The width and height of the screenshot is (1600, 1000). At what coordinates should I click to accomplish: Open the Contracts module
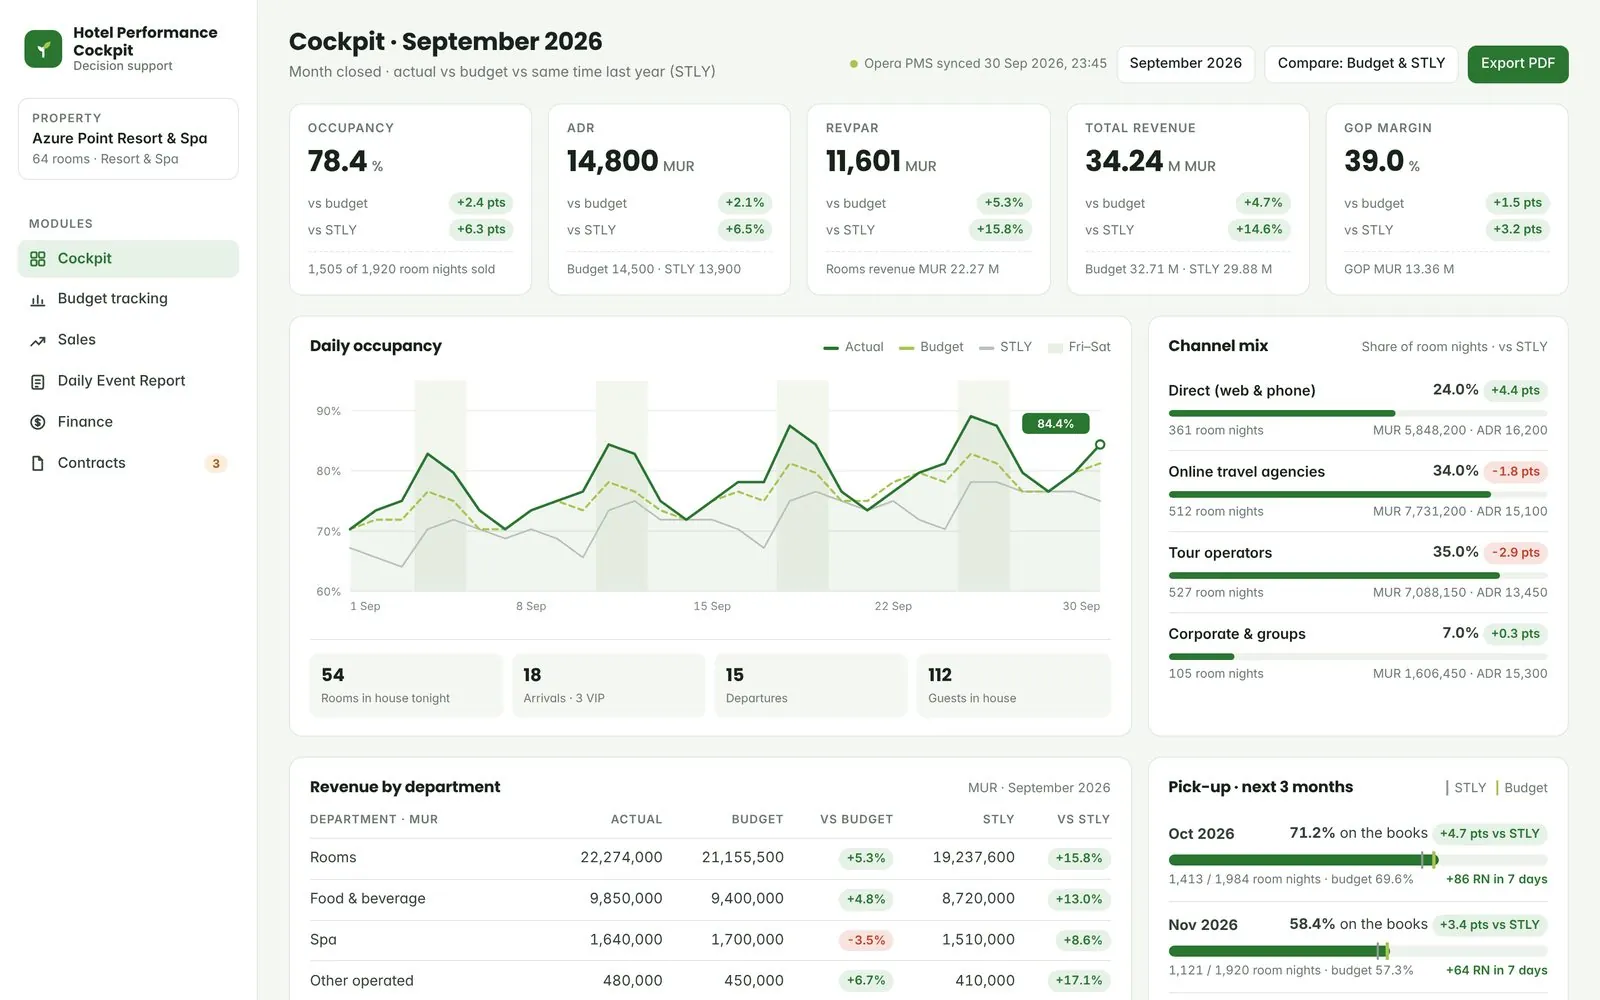pos(128,463)
